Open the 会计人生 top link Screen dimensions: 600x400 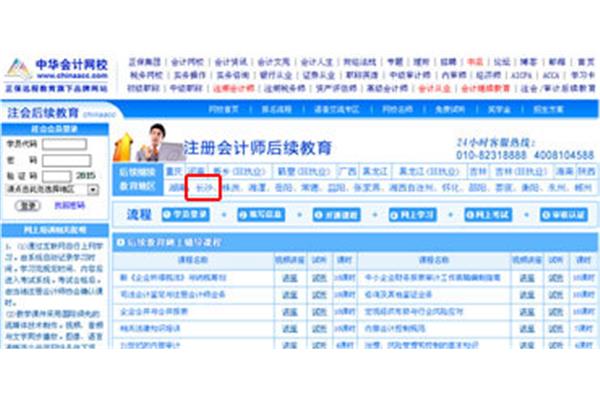click(317, 62)
